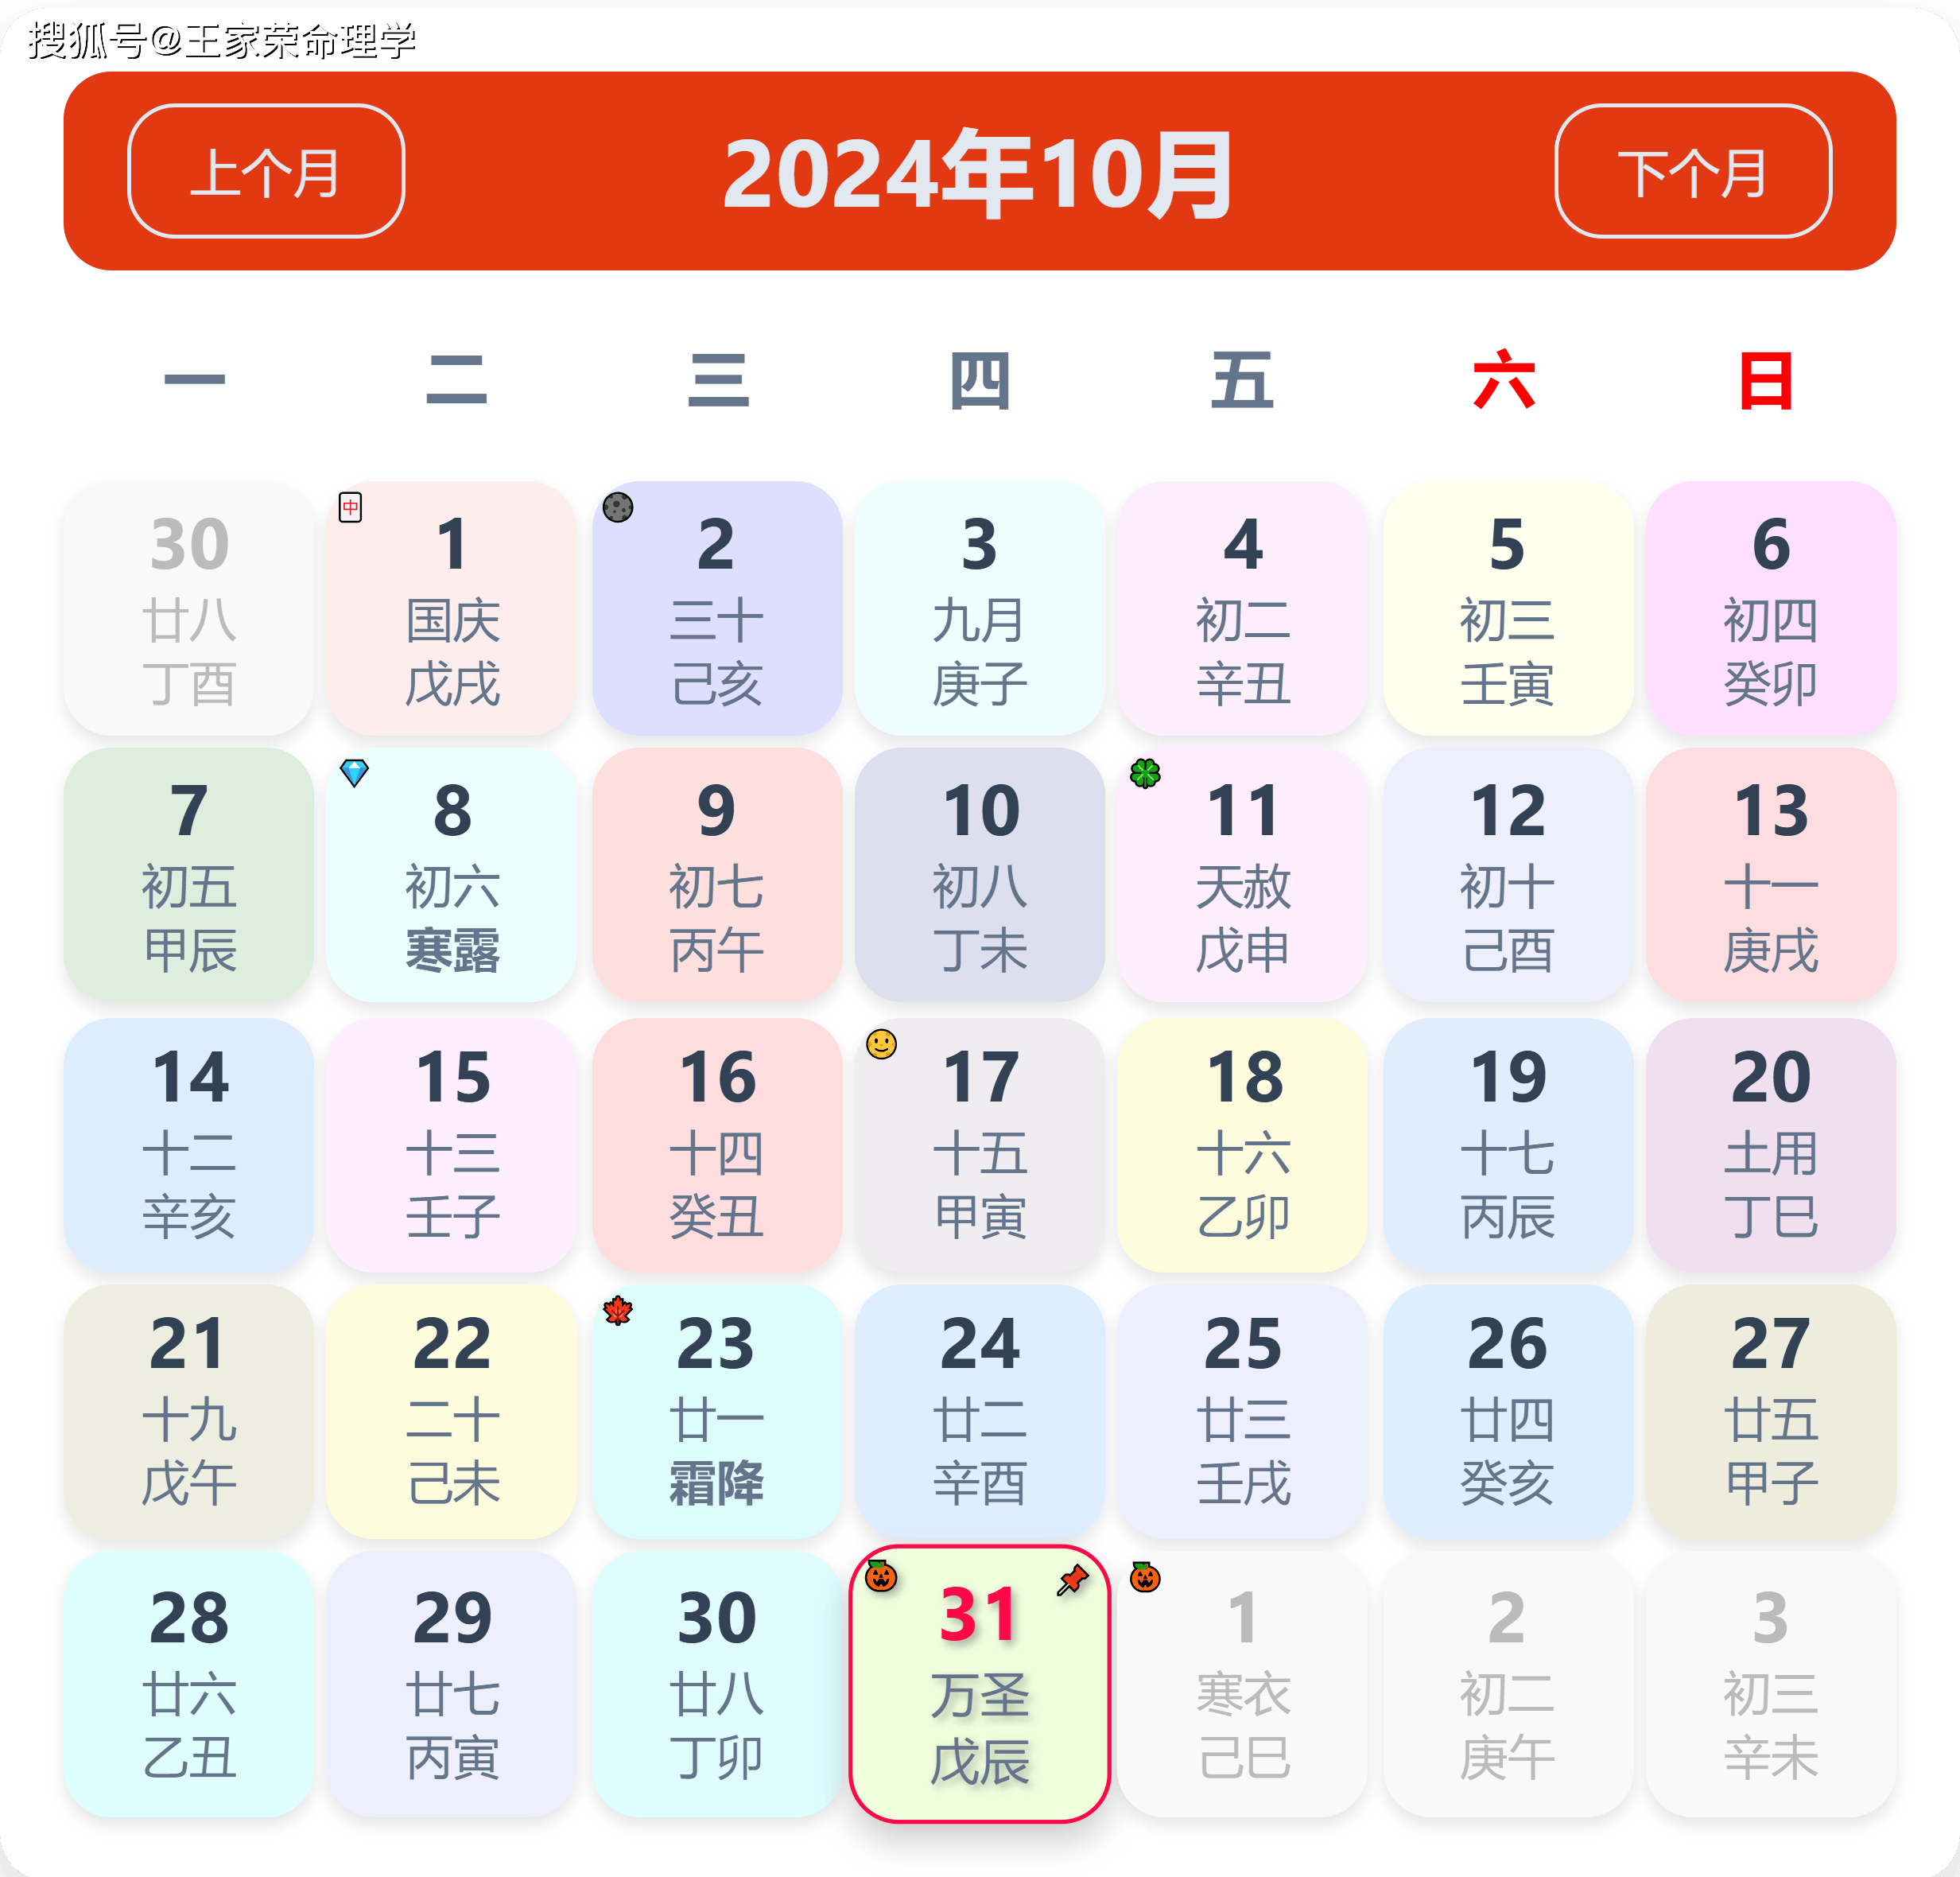Click the Wednesday 三 weekday header

point(718,379)
